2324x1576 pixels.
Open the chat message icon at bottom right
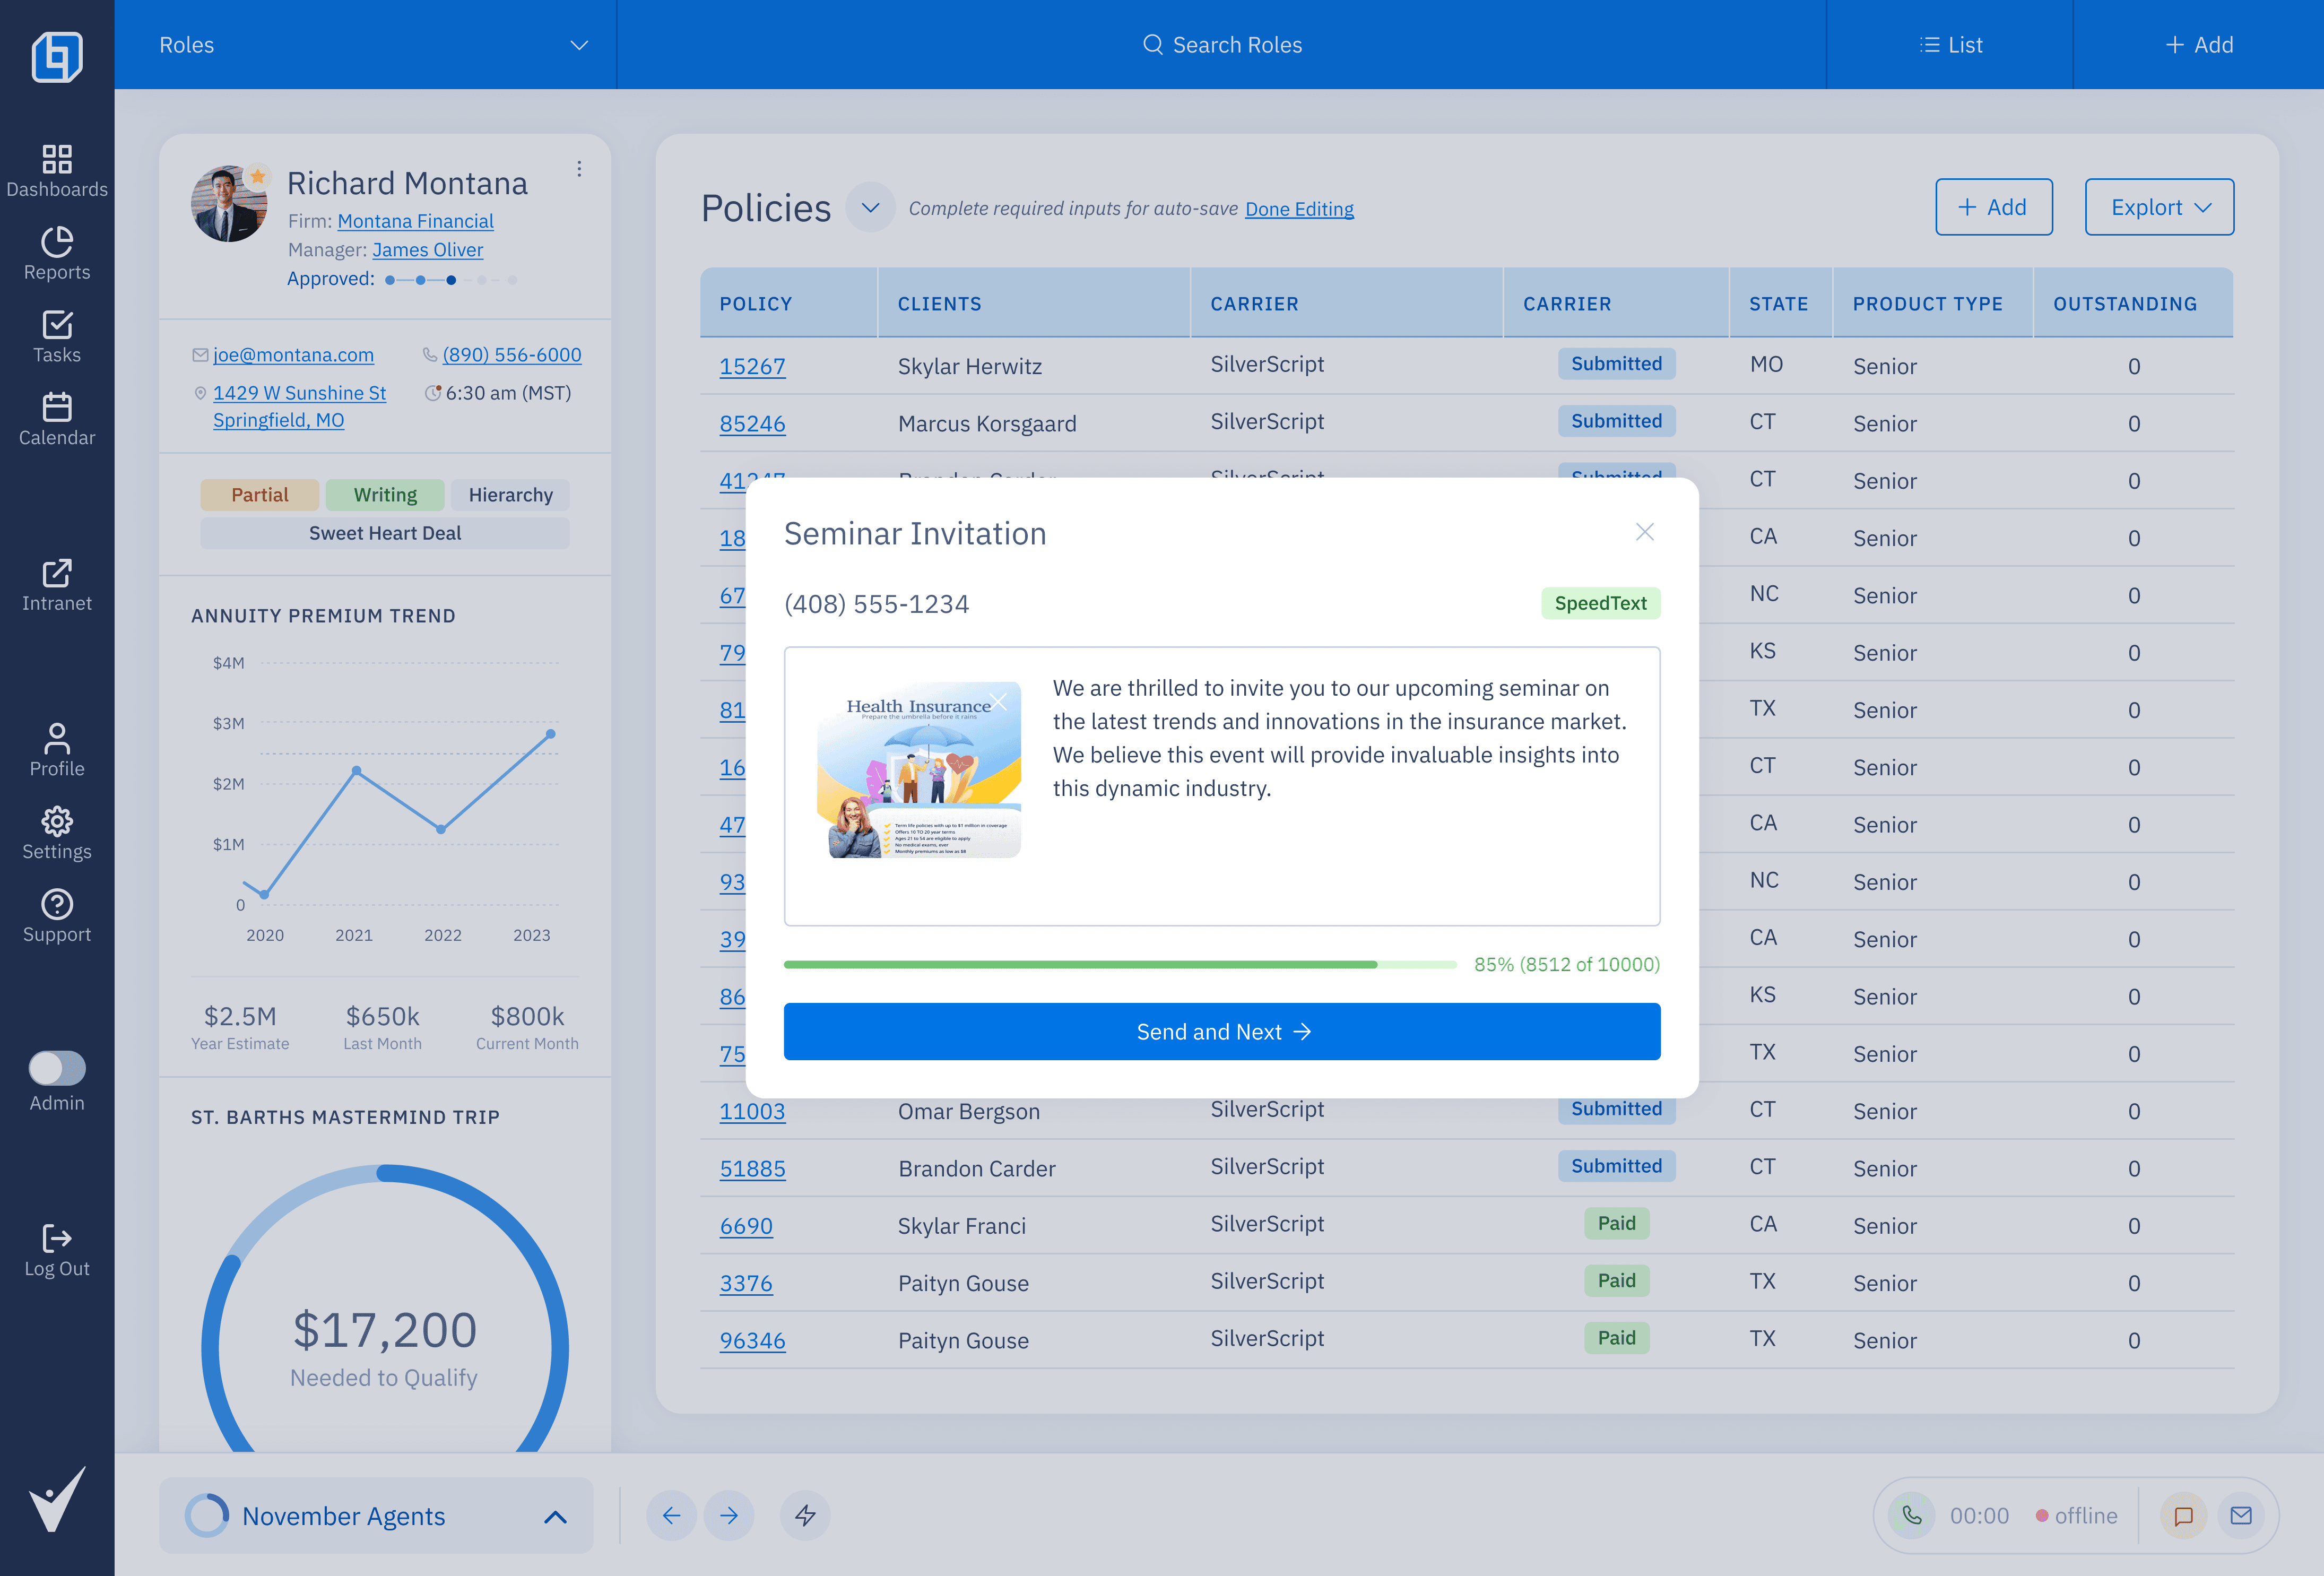pyautogui.click(x=2183, y=1515)
